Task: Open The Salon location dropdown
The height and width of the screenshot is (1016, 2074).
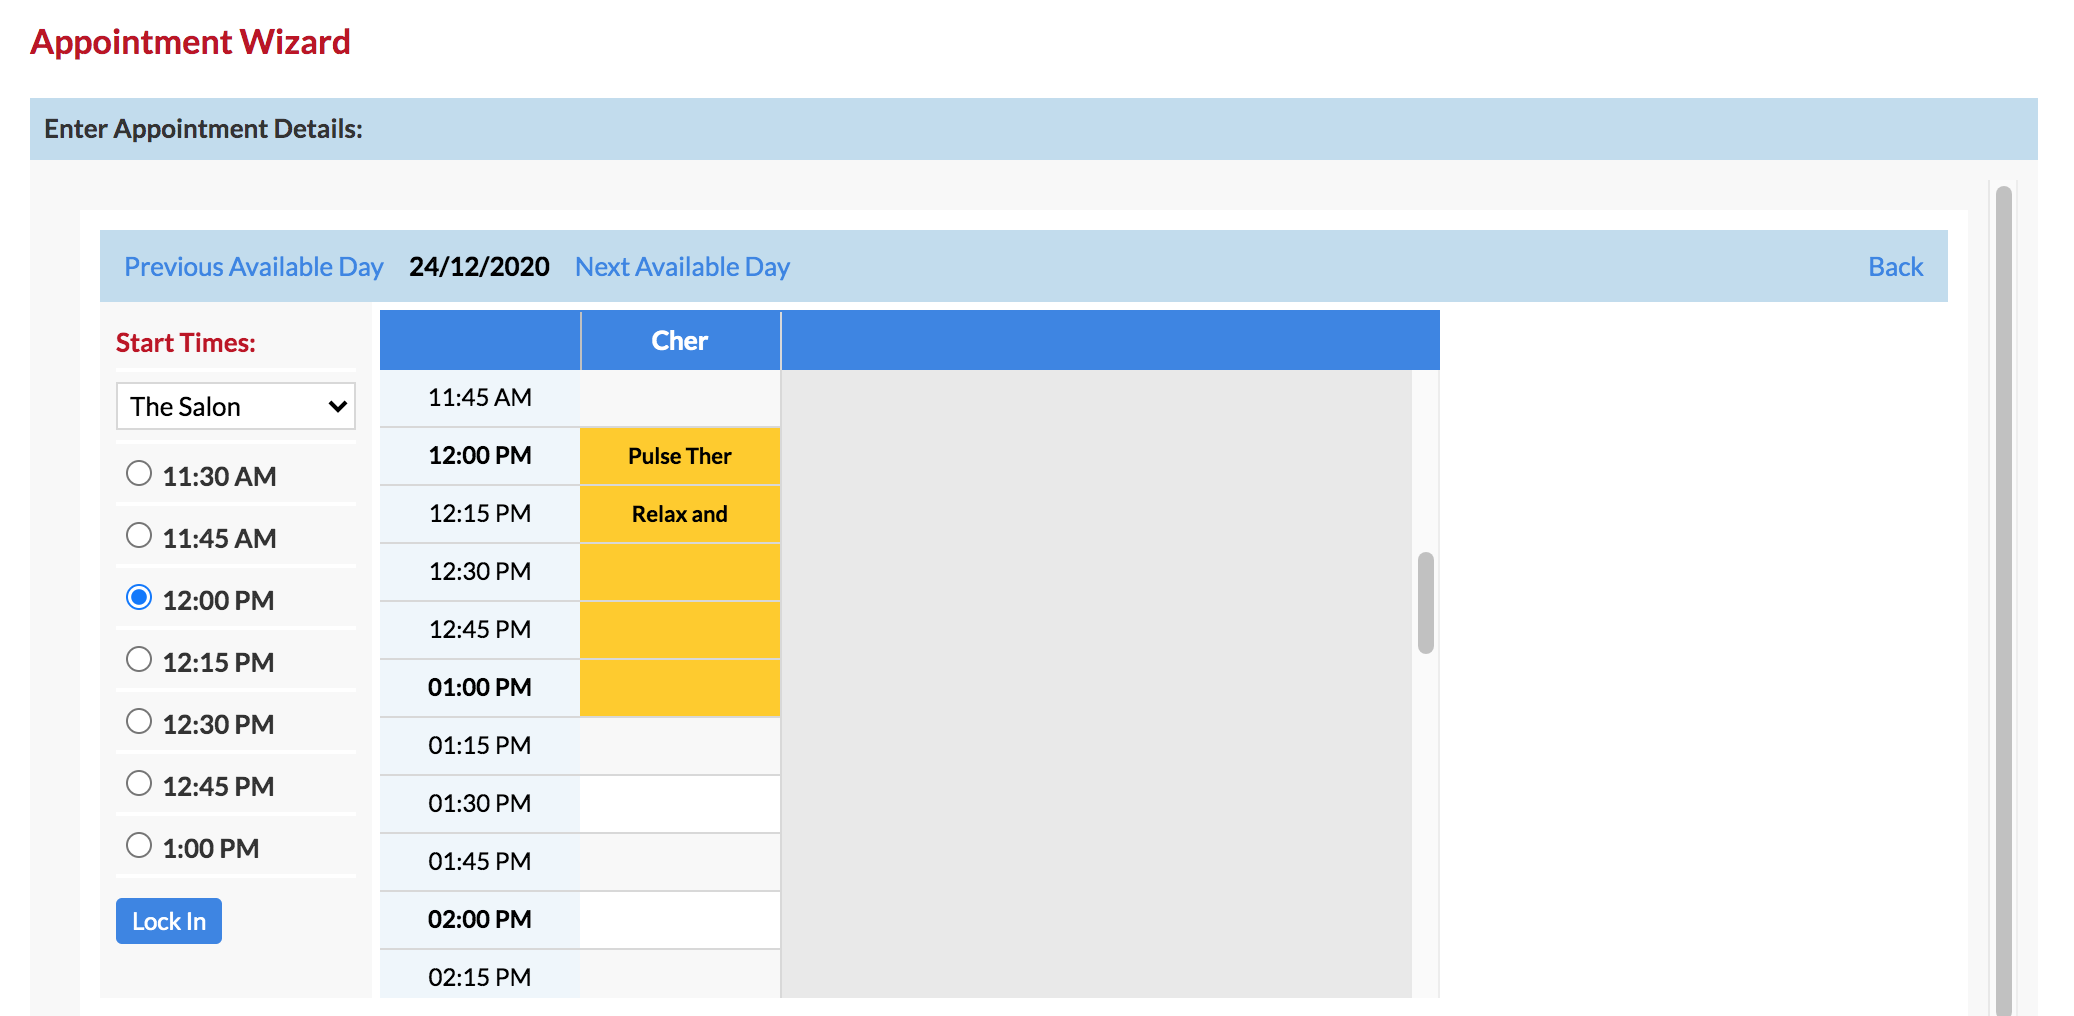Action: (x=236, y=406)
